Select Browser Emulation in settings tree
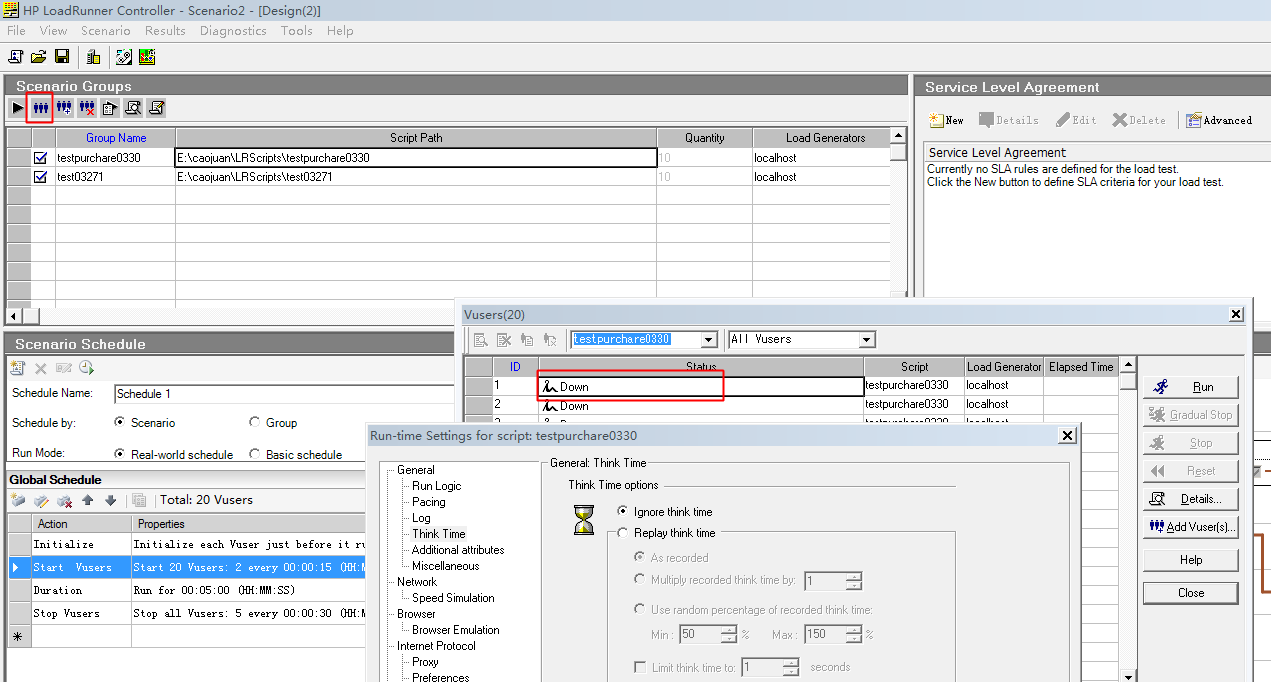Screen dimensions: 1271x682 (x=456, y=630)
